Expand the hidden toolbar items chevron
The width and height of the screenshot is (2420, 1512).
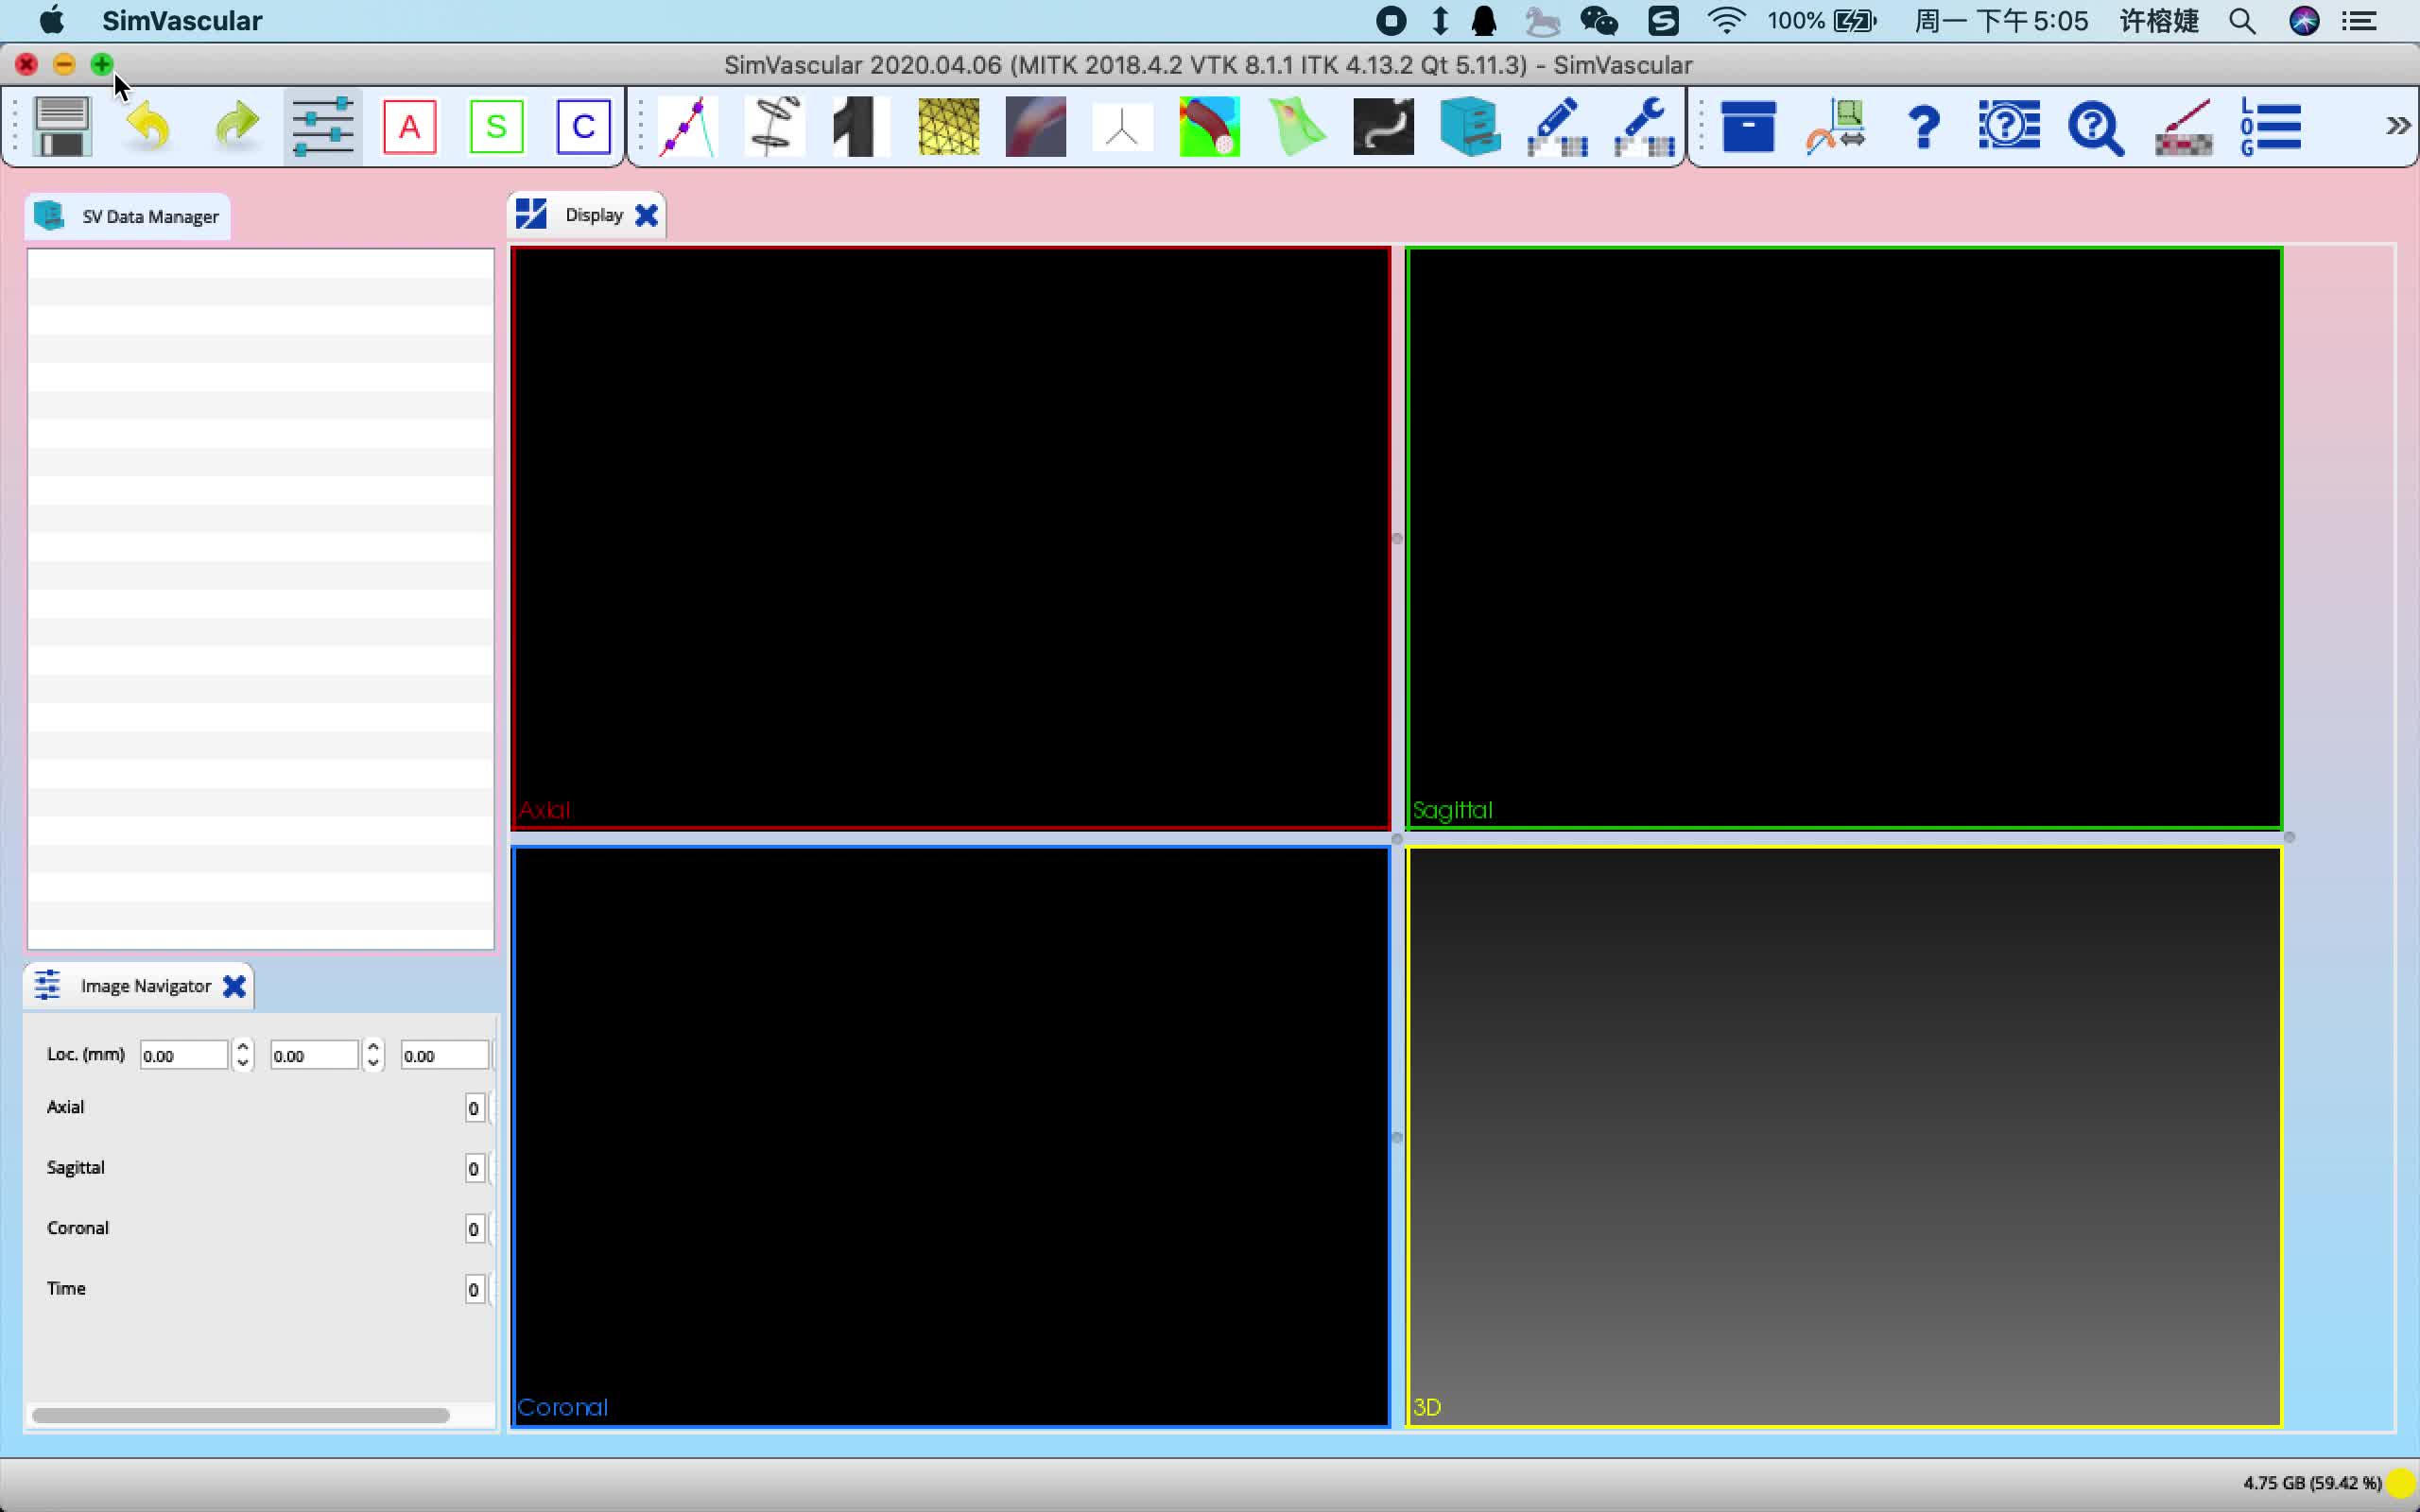click(2397, 126)
